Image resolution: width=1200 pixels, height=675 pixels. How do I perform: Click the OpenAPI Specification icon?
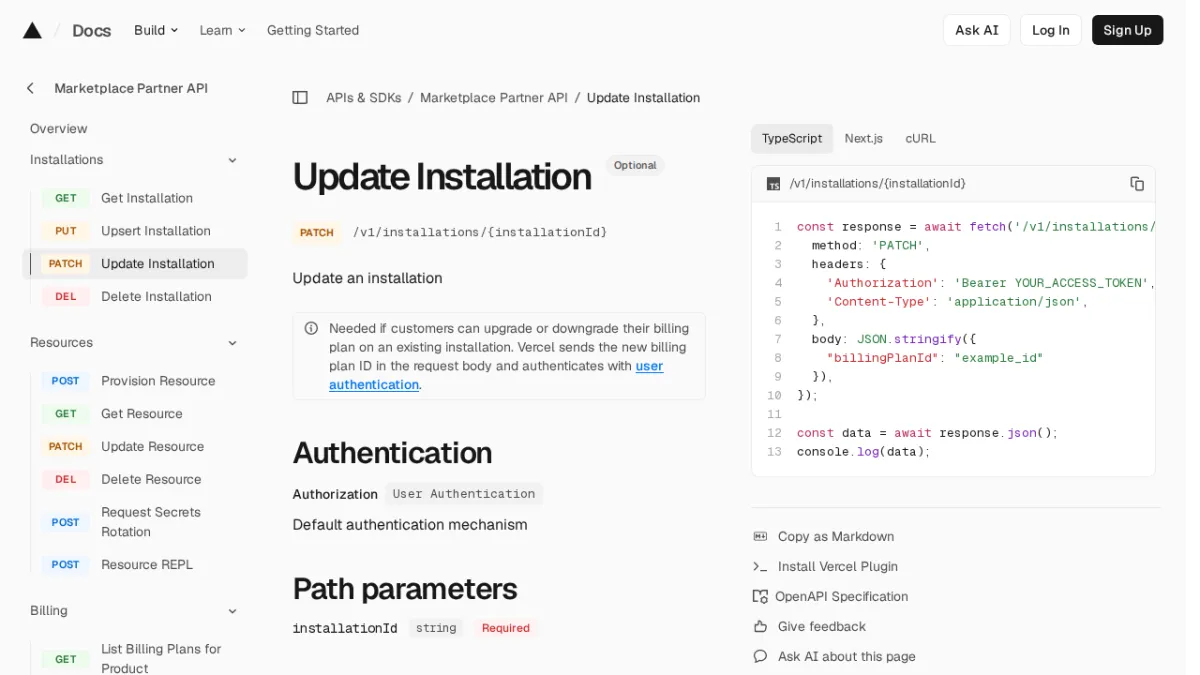click(760, 596)
